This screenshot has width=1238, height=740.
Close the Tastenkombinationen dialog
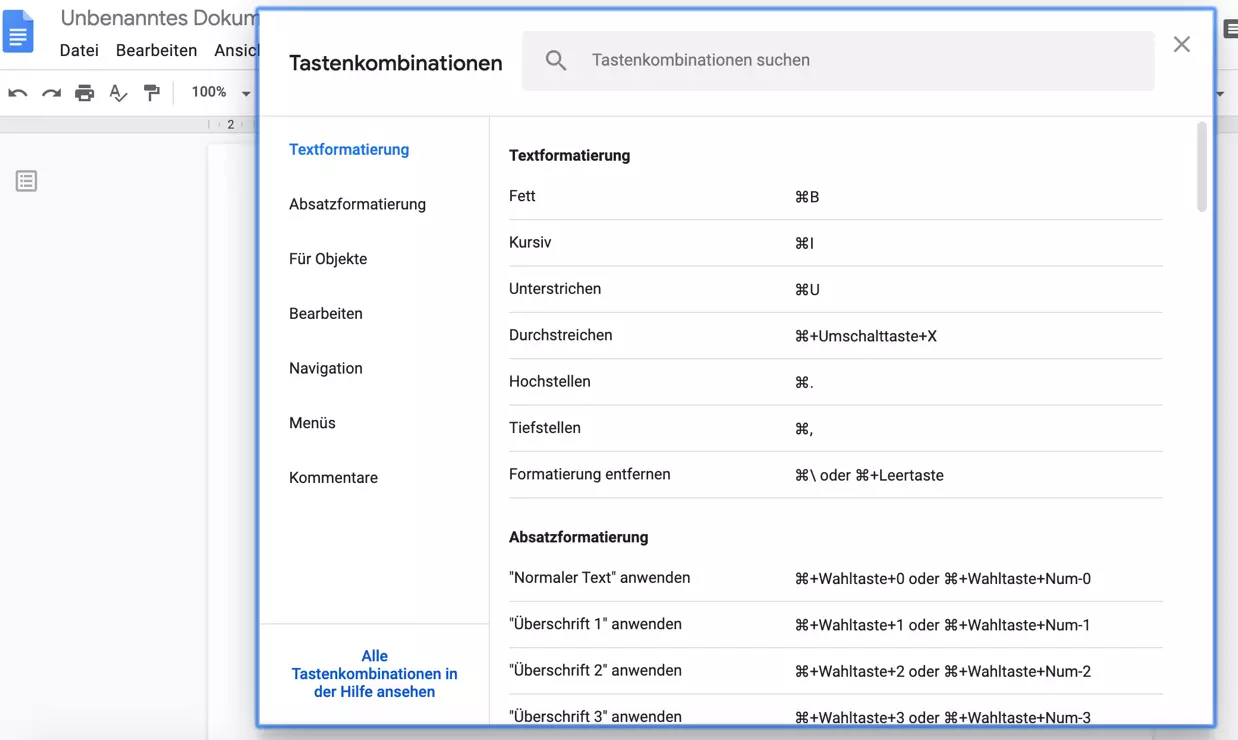(1181, 44)
